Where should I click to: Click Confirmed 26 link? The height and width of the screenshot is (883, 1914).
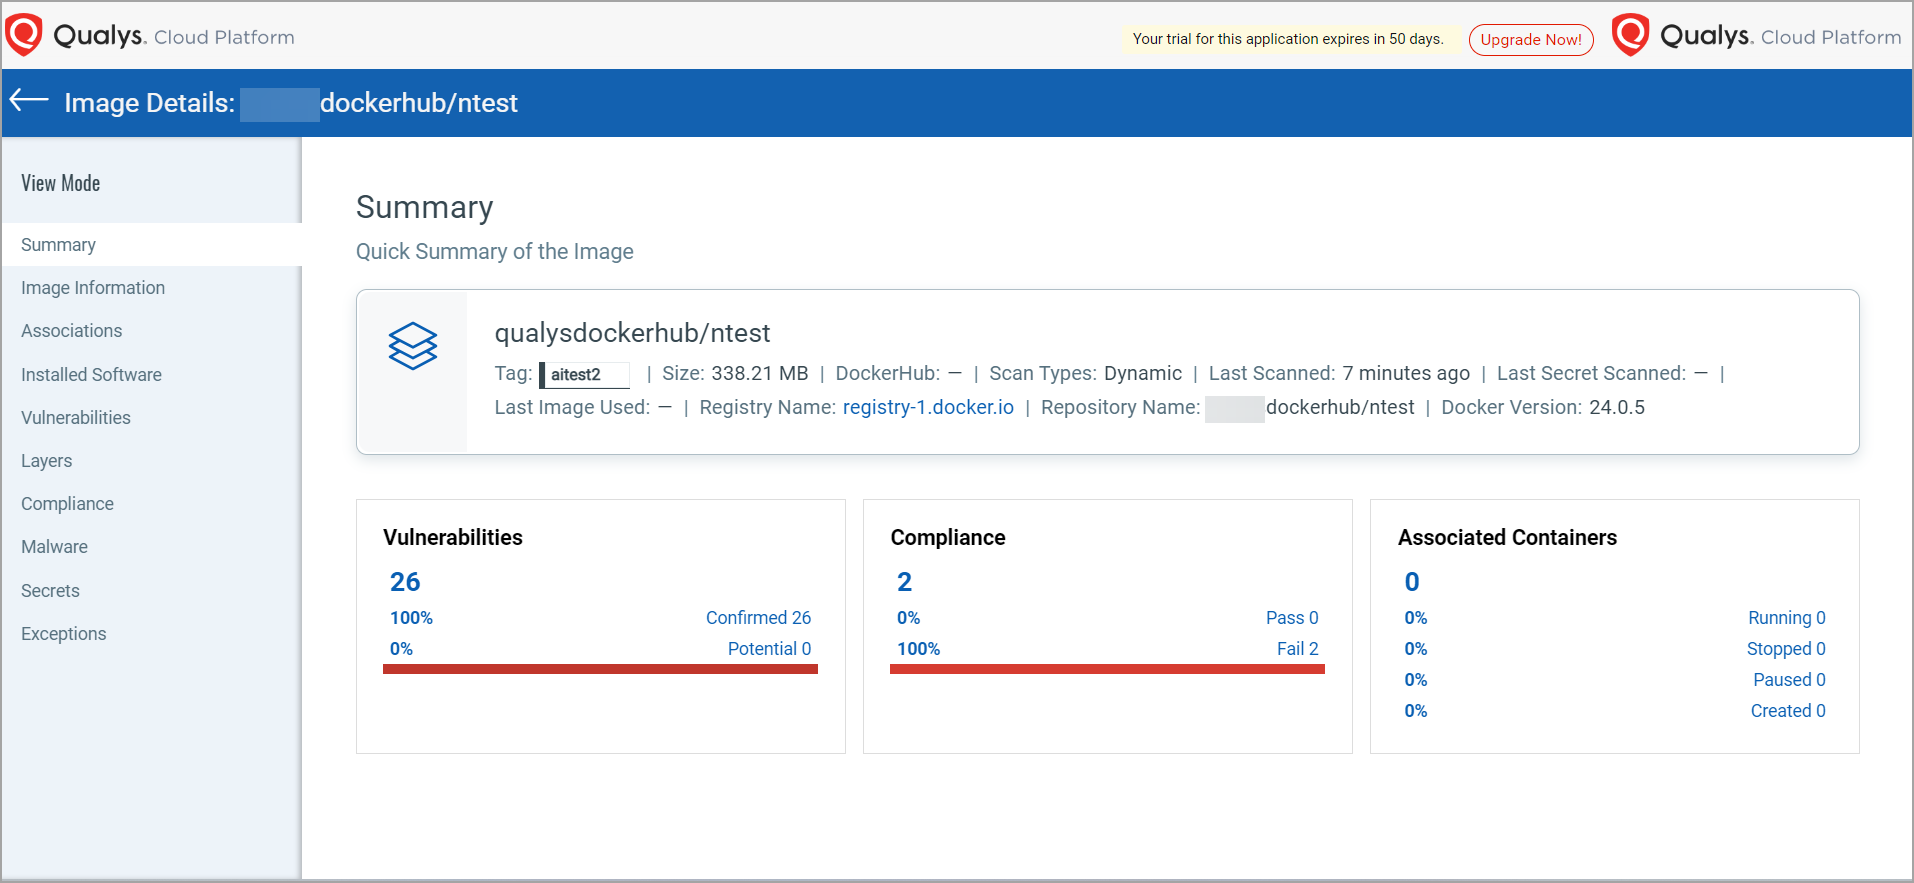[758, 618]
